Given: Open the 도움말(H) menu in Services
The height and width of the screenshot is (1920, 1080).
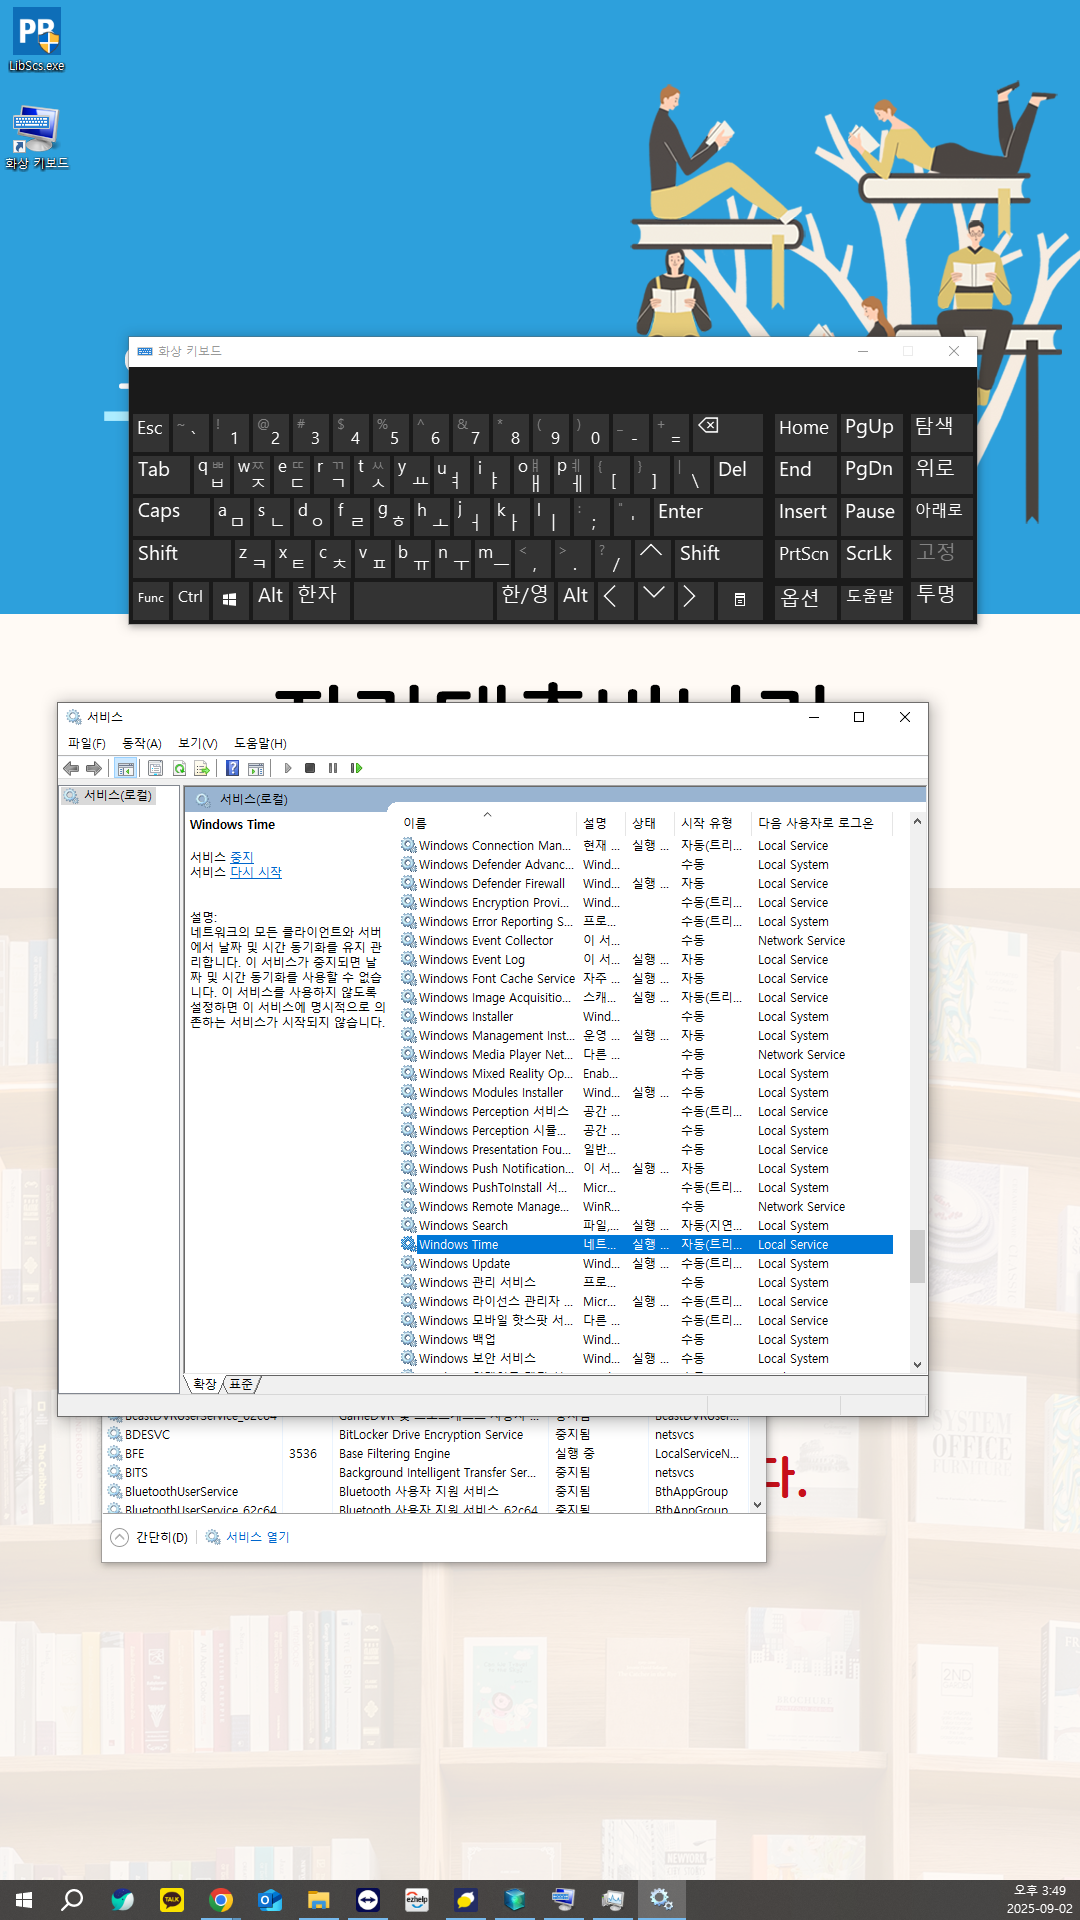Looking at the screenshot, I should 260,743.
